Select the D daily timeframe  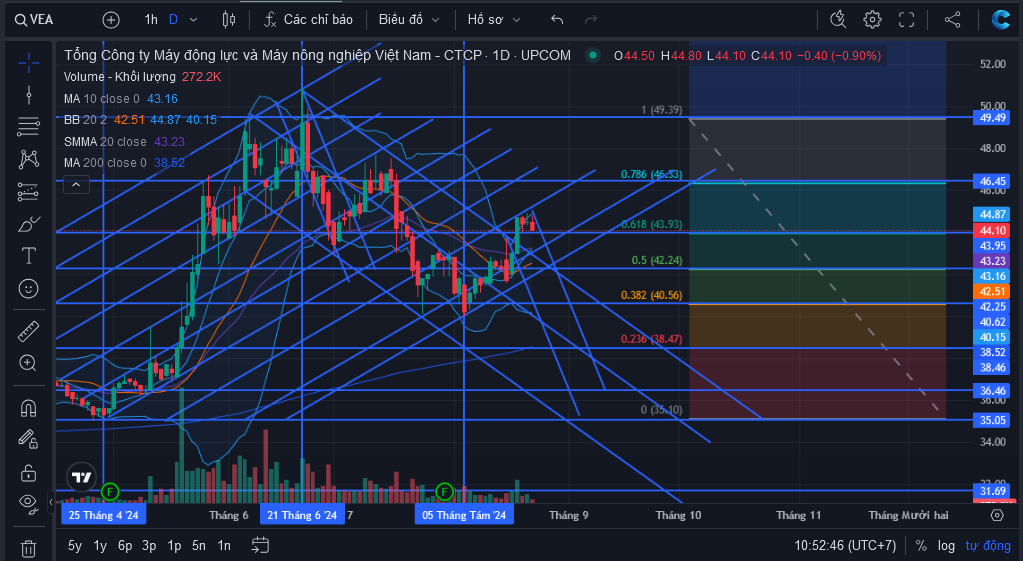tap(173, 20)
